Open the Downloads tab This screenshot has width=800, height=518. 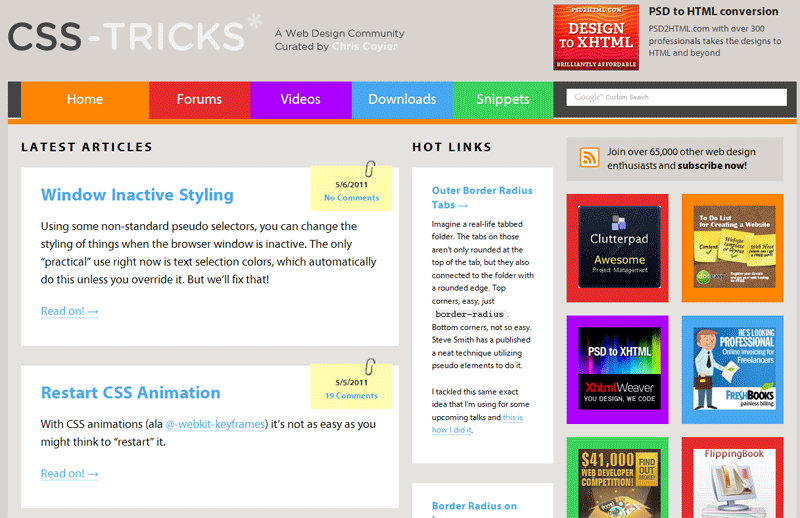tap(402, 99)
